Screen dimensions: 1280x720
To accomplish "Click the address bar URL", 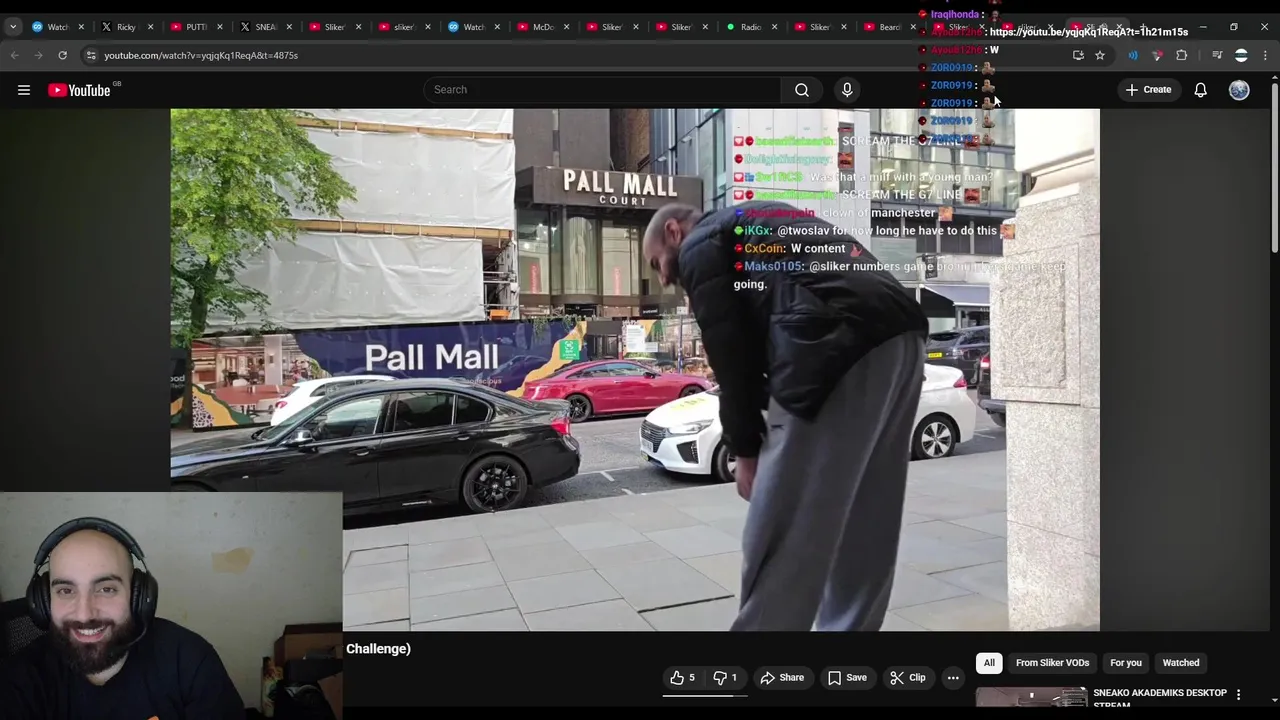I will pos(201,55).
